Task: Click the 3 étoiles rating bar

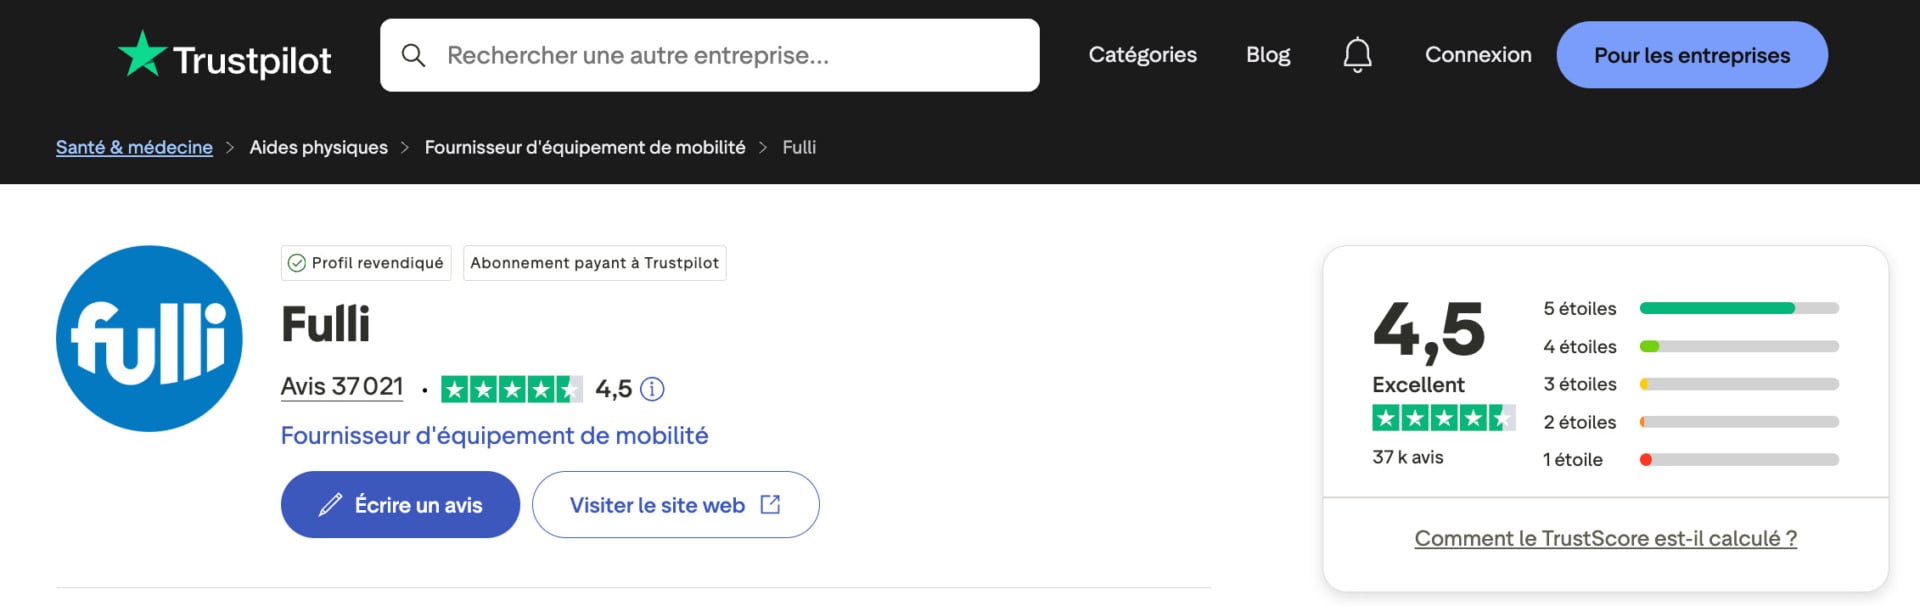Action: [x=1739, y=384]
